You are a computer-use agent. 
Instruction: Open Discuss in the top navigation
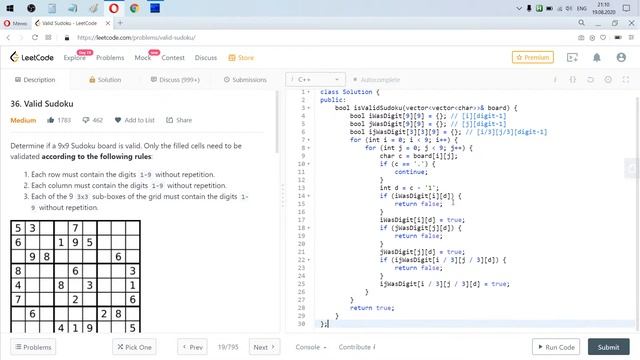click(206, 58)
